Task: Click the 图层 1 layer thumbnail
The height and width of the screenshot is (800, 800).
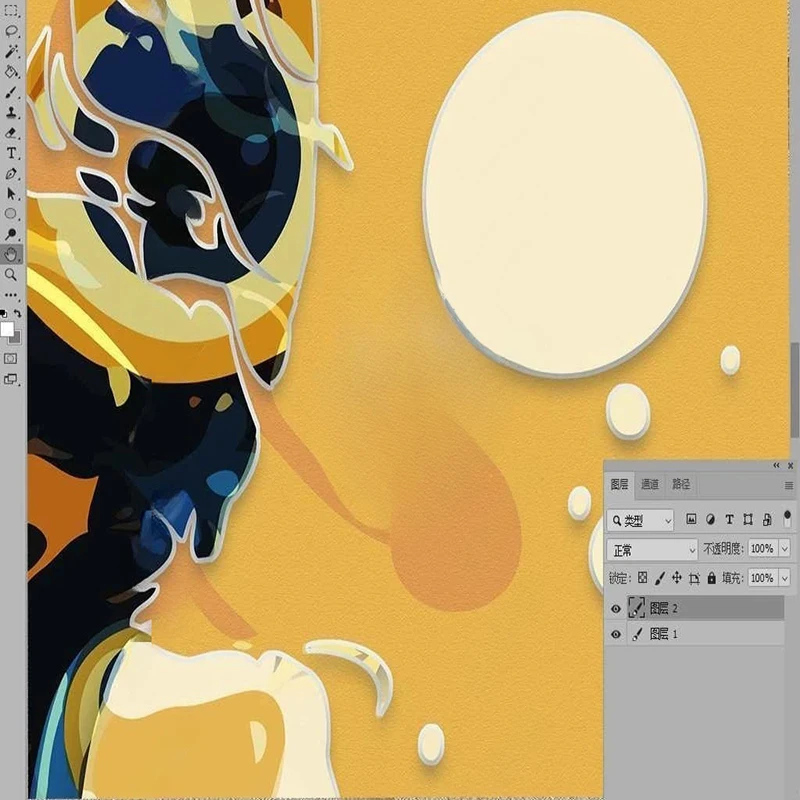Action: 636,634
